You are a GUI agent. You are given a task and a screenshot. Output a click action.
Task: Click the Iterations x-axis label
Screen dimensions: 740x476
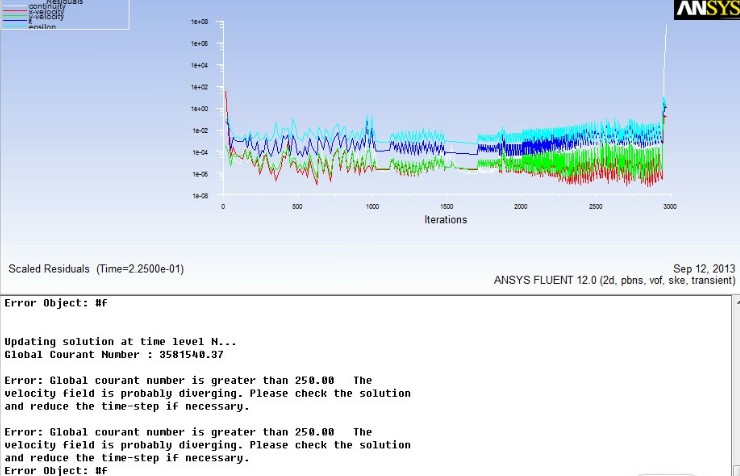click(445, 220)
